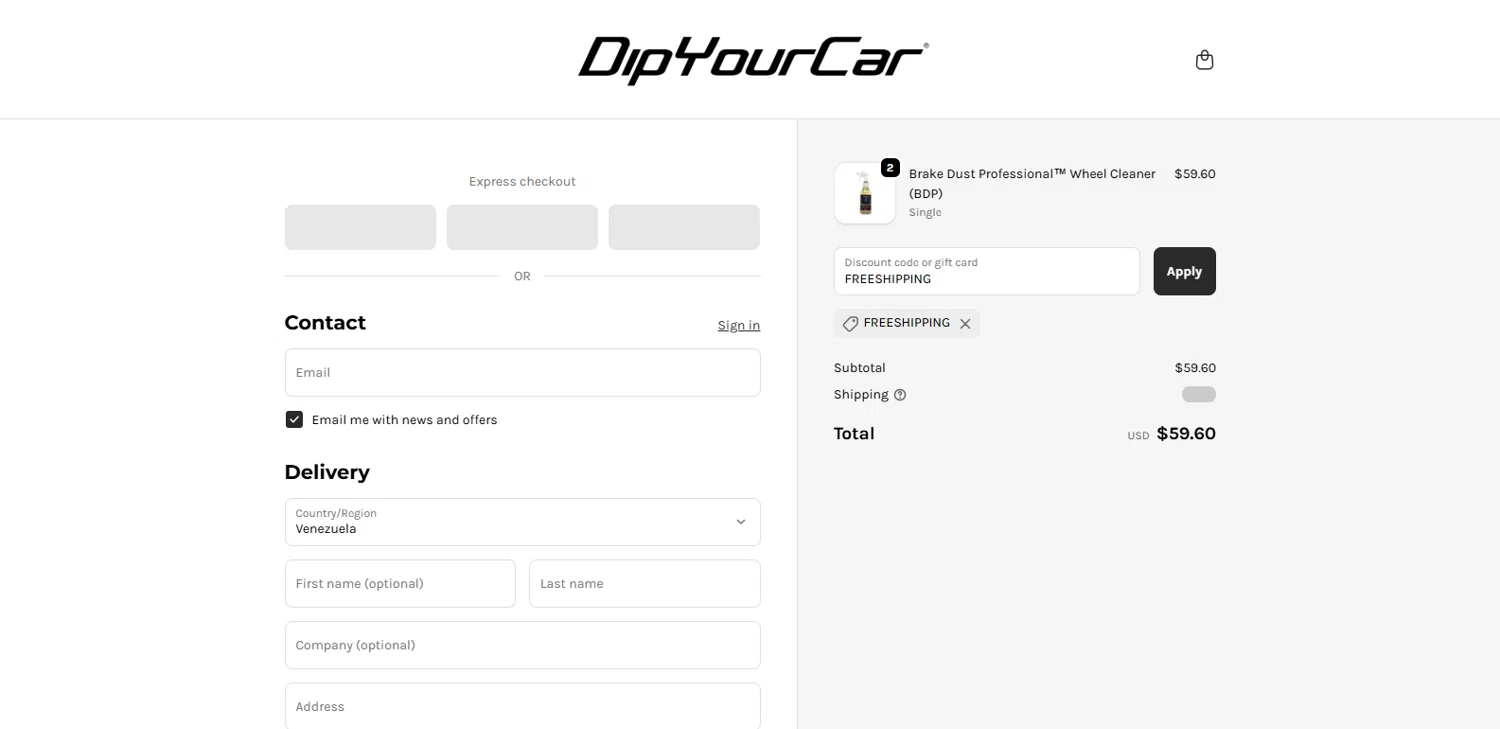Screen dimensions: 1500x729
Task: Click the quantity badge showing 2
Action: click(890, 168)
